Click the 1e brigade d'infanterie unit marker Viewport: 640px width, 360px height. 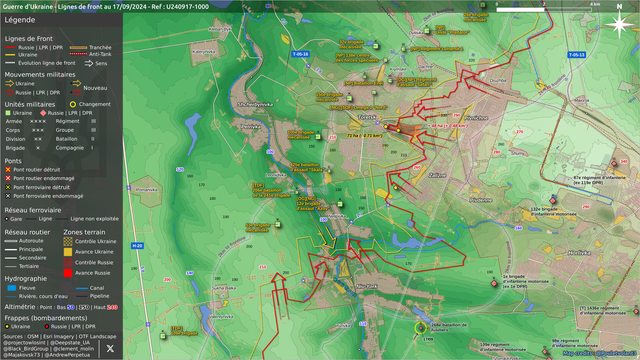[494, 283]
